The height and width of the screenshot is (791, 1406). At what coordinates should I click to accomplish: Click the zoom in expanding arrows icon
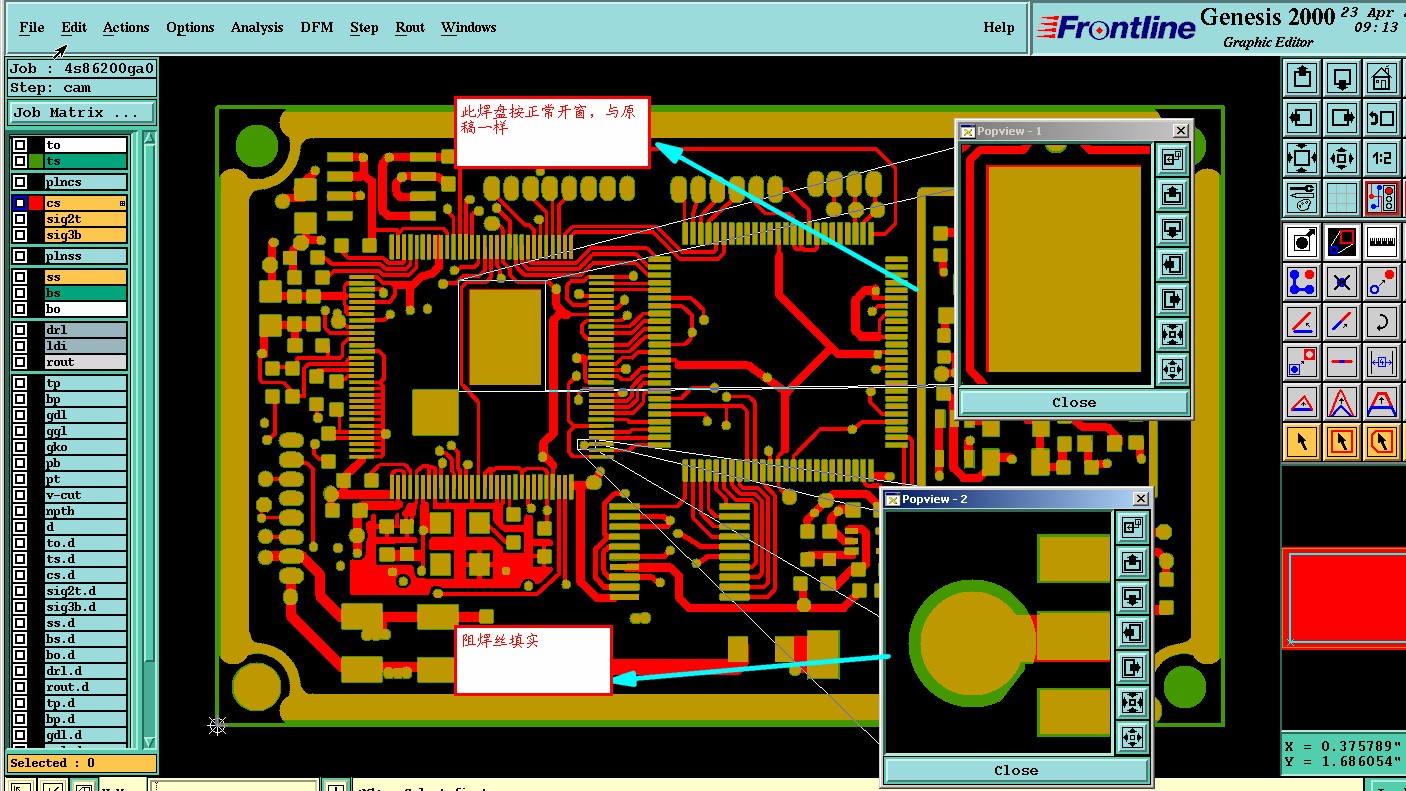pos(1301,157)
